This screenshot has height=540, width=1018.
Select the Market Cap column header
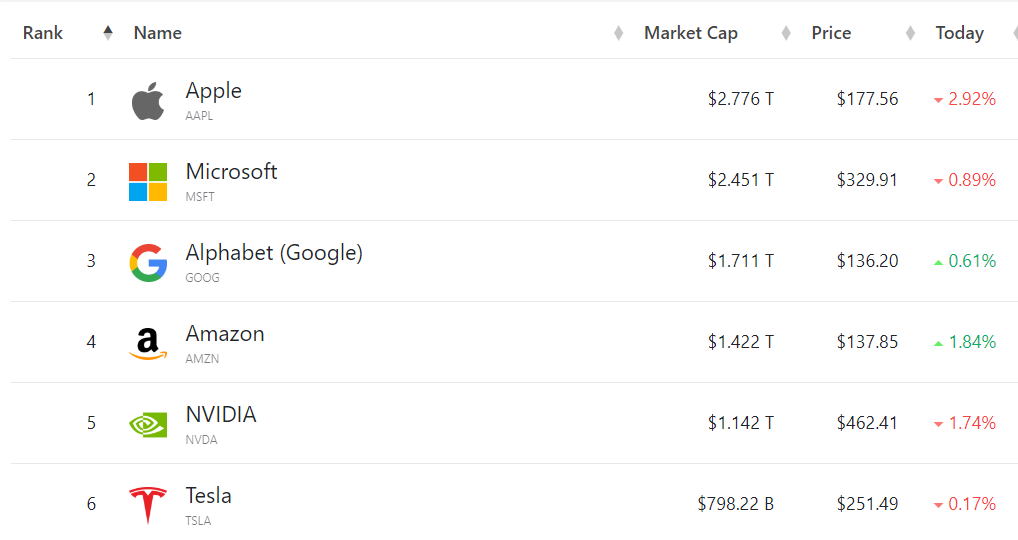pyautogui.click(x=690, y=33)
